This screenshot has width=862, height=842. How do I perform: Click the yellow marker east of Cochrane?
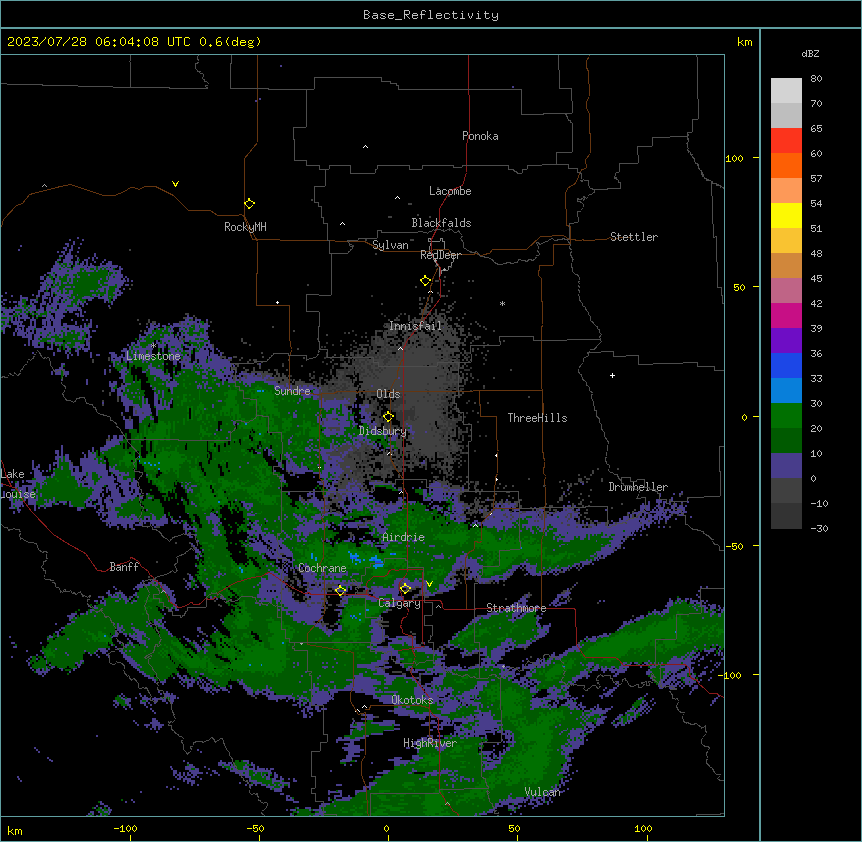click(x=340, y=590)
